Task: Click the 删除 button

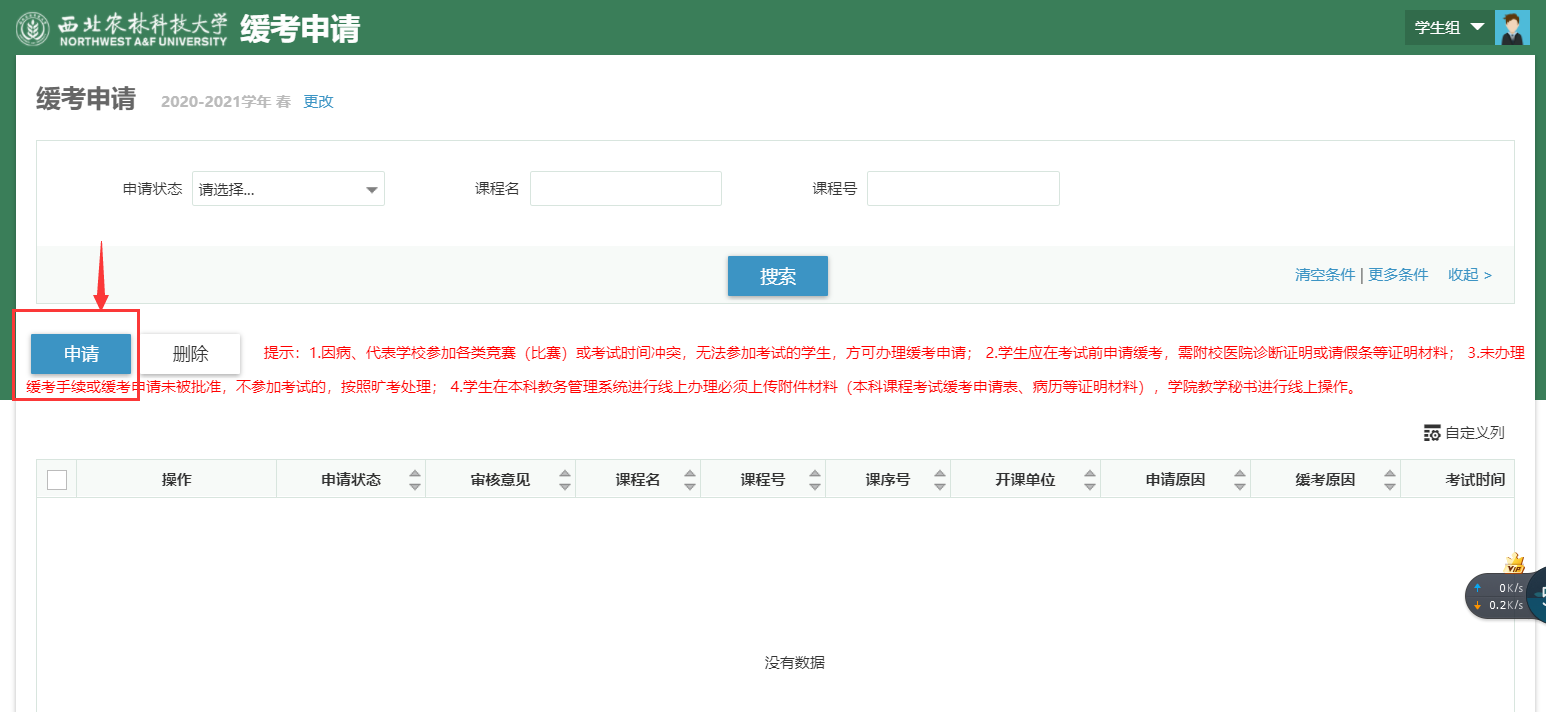Action: (190, 354)
